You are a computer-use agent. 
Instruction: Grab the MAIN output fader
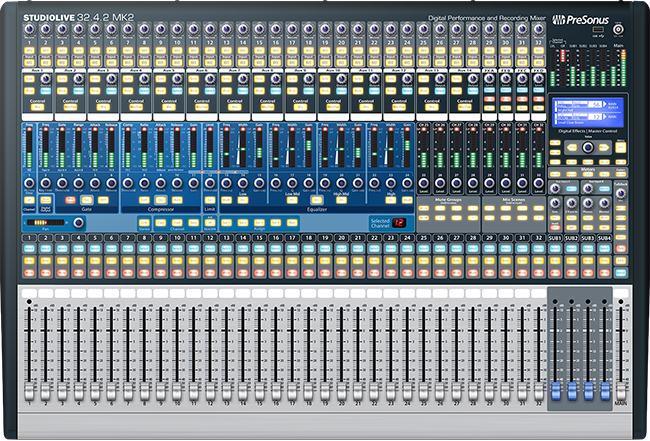[x=621, y=391]
